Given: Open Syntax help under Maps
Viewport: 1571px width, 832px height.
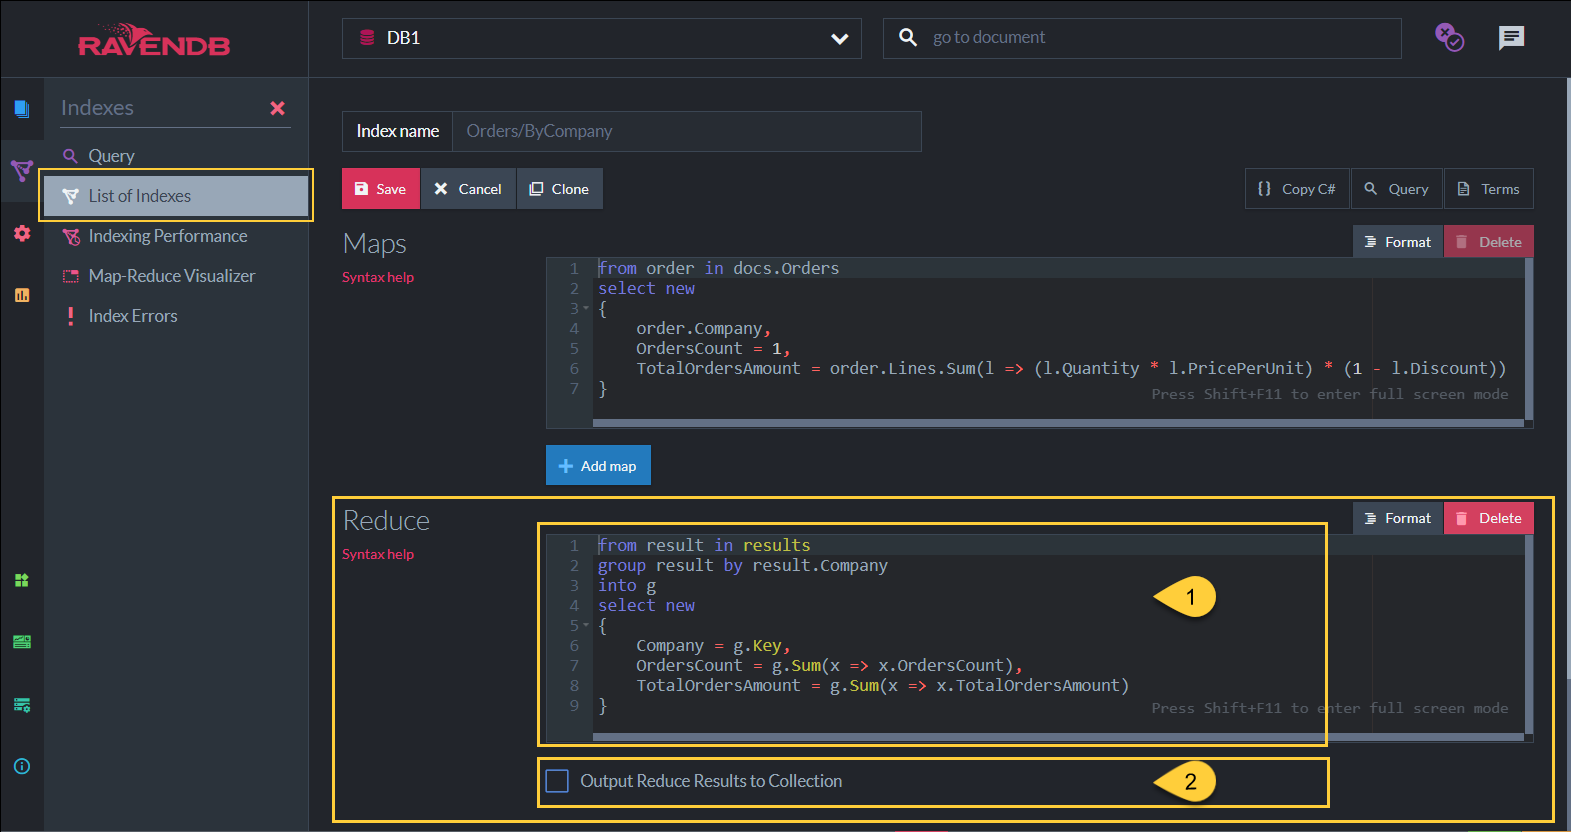Looking at the screenshot, I should (x=378, y=277).
